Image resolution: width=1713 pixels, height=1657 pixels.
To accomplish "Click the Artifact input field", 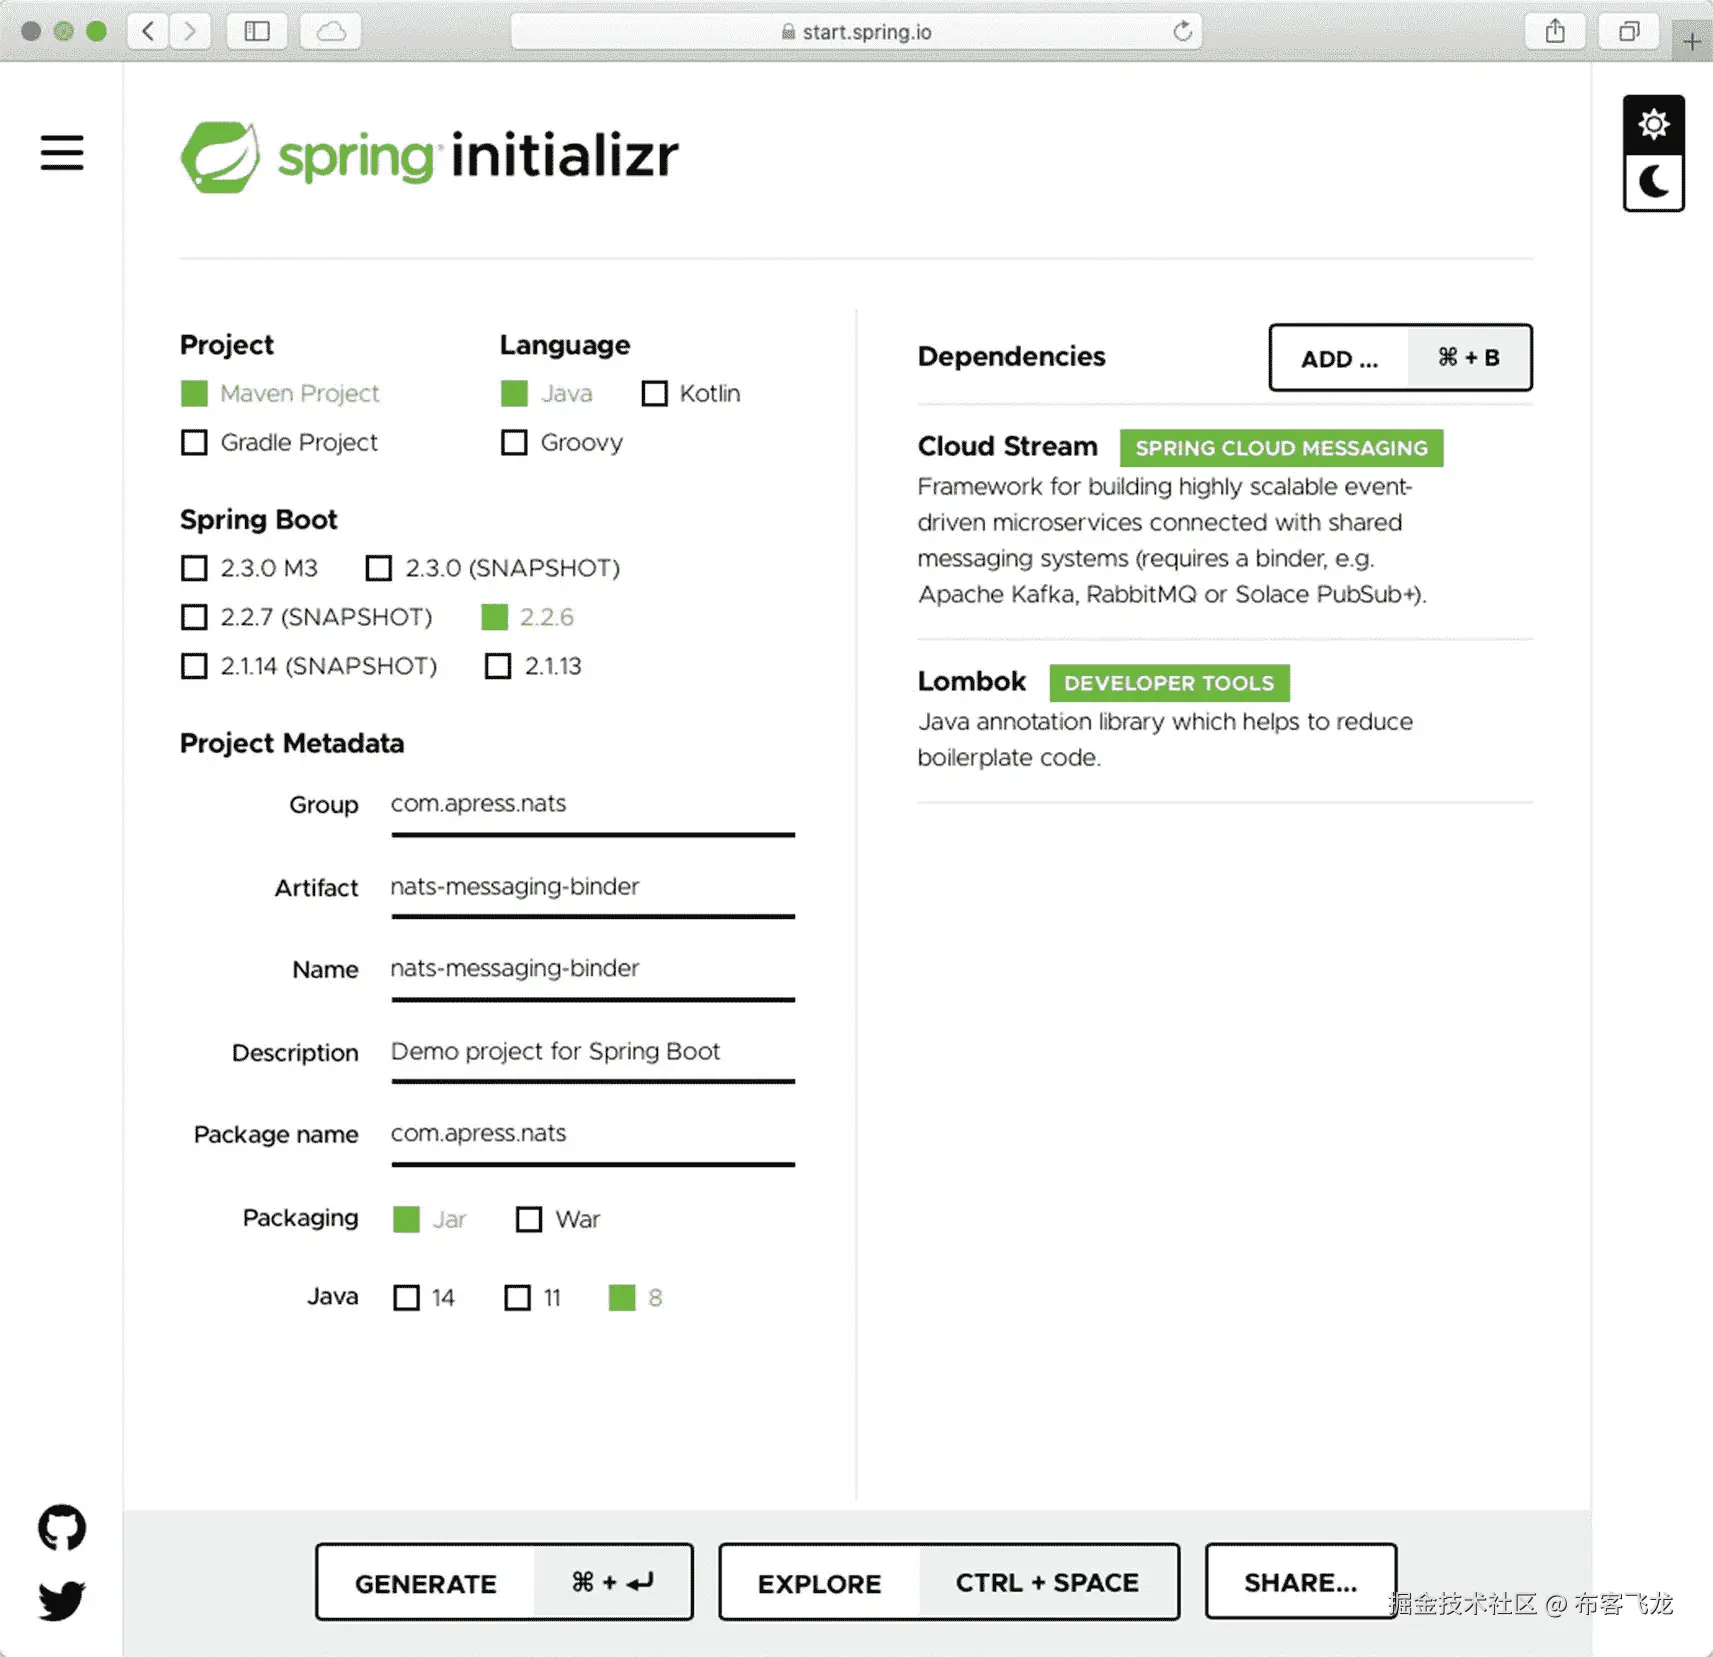I will point(590,886).
